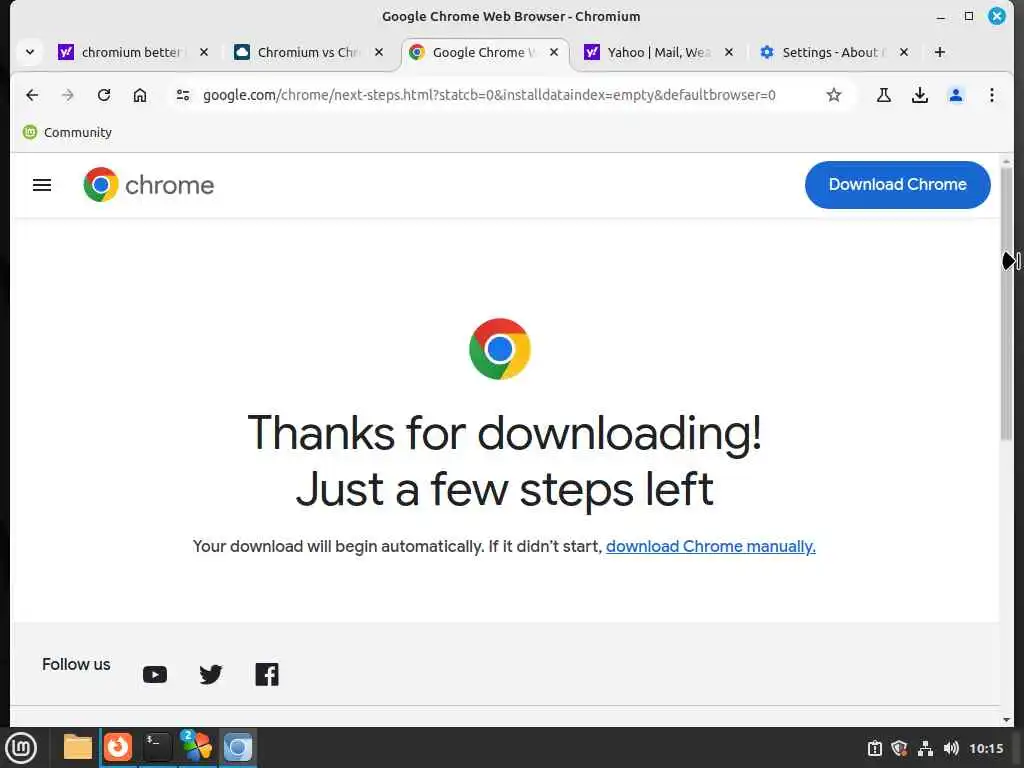Show the downloads list
Screen dimensions: 1024x768
920,95
